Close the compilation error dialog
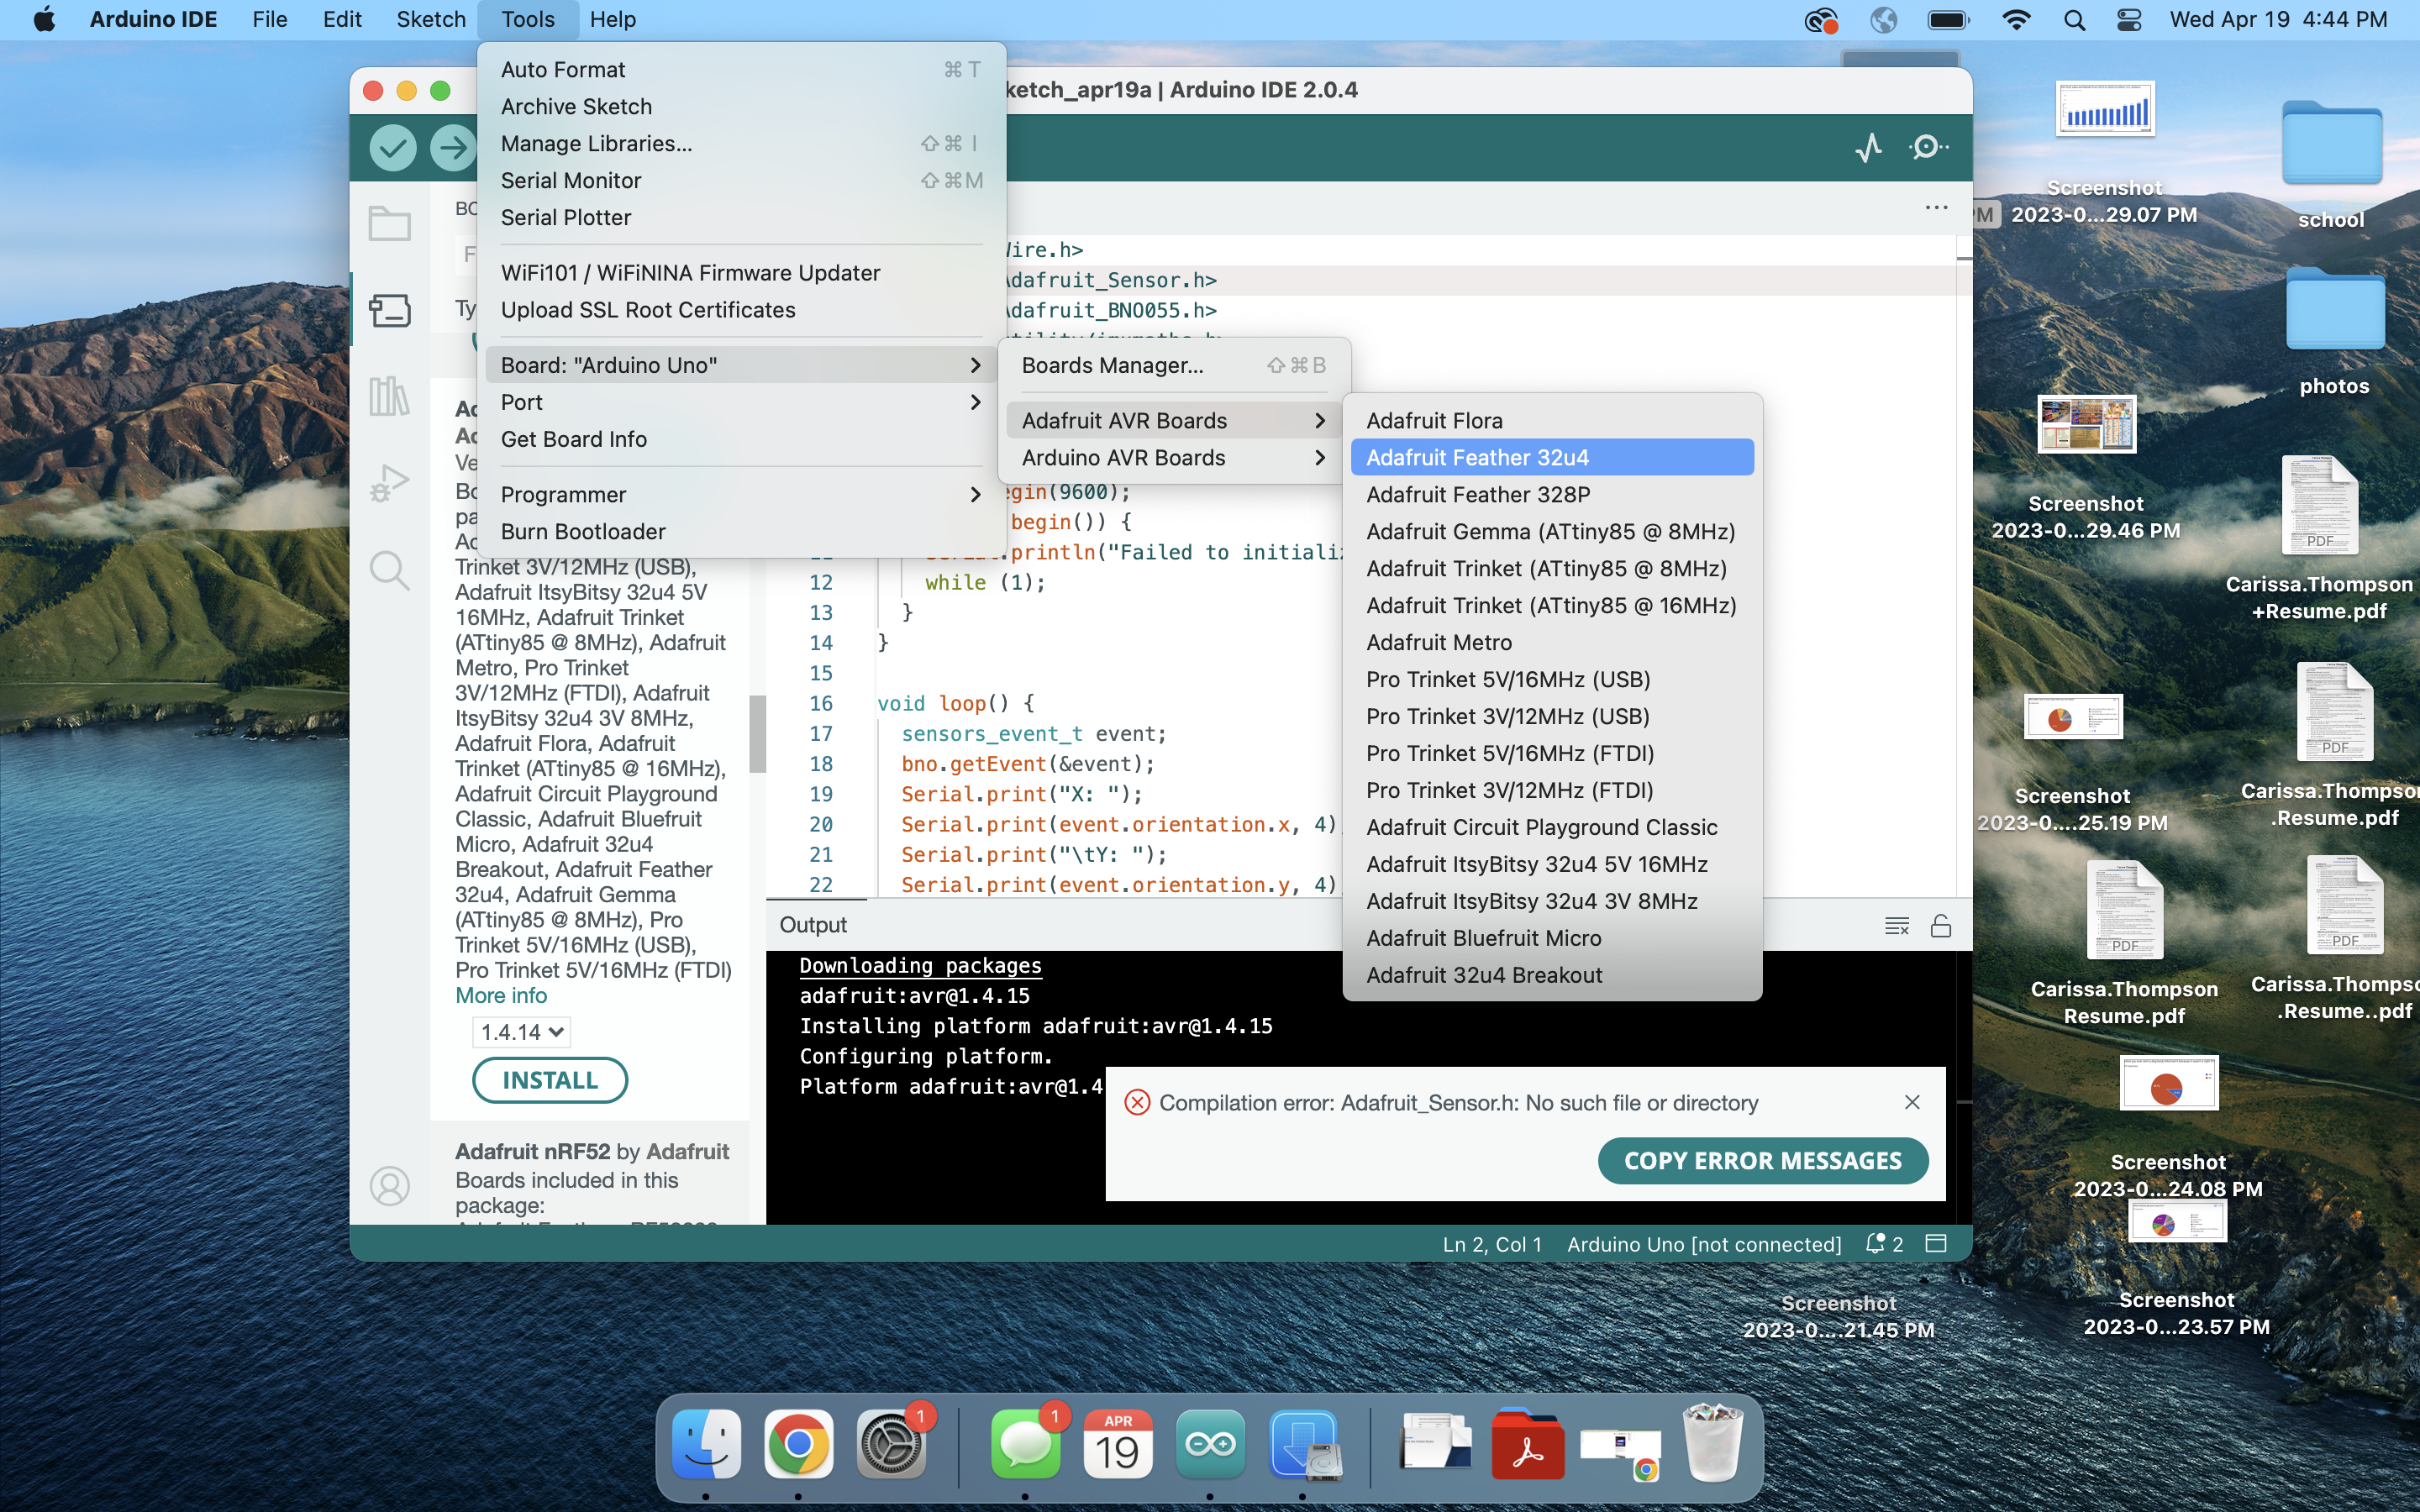 point(1912,1101)
